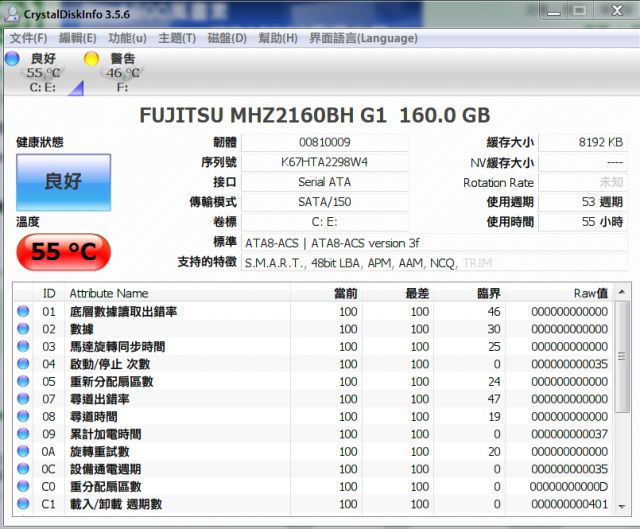Click the NV緩存大小 value field
The image size is (640, 529).
583,162
